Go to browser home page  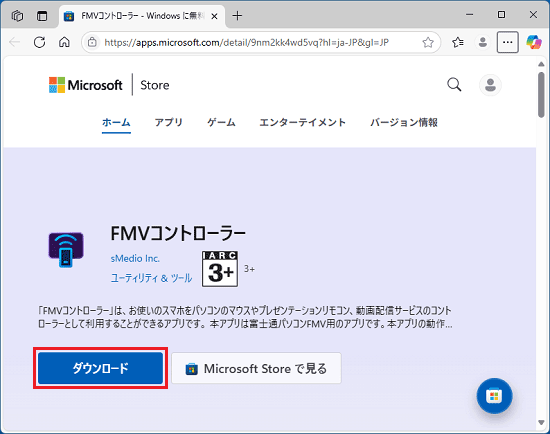coord(64,42)
